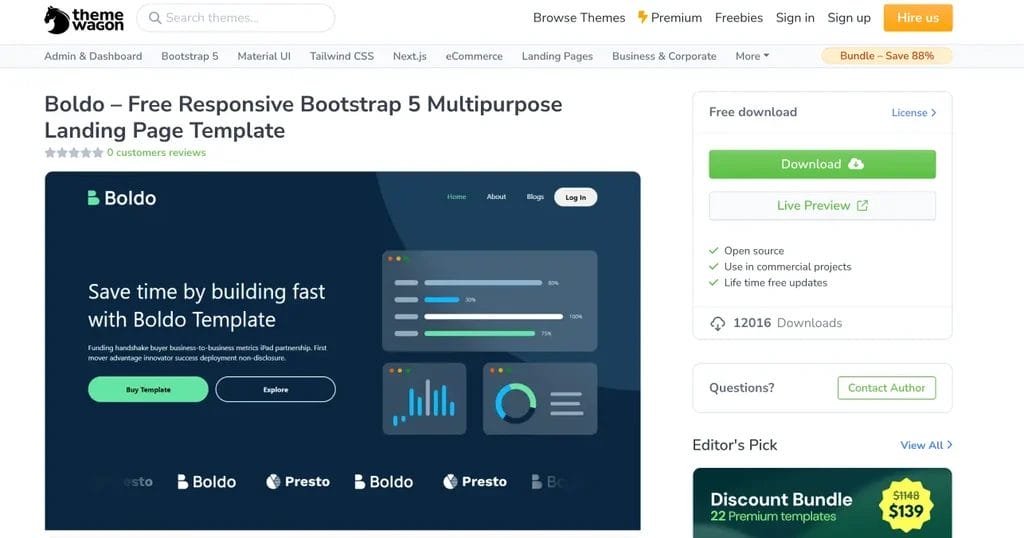This screenshot has height=538, width=1024.
Task: Select the Material UI category
Action: pos(264,56)
